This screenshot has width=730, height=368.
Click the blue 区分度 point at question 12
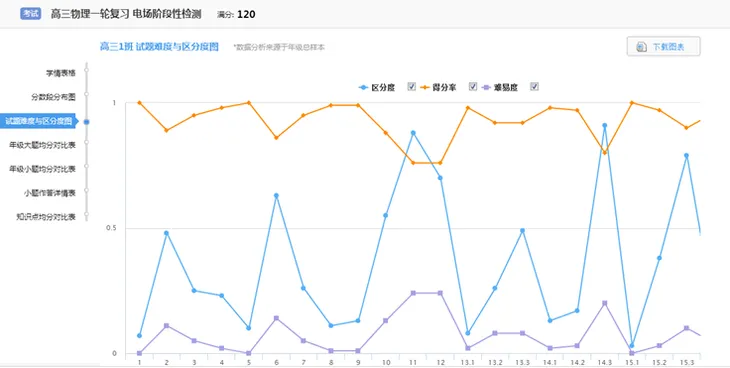click(440, 178)
